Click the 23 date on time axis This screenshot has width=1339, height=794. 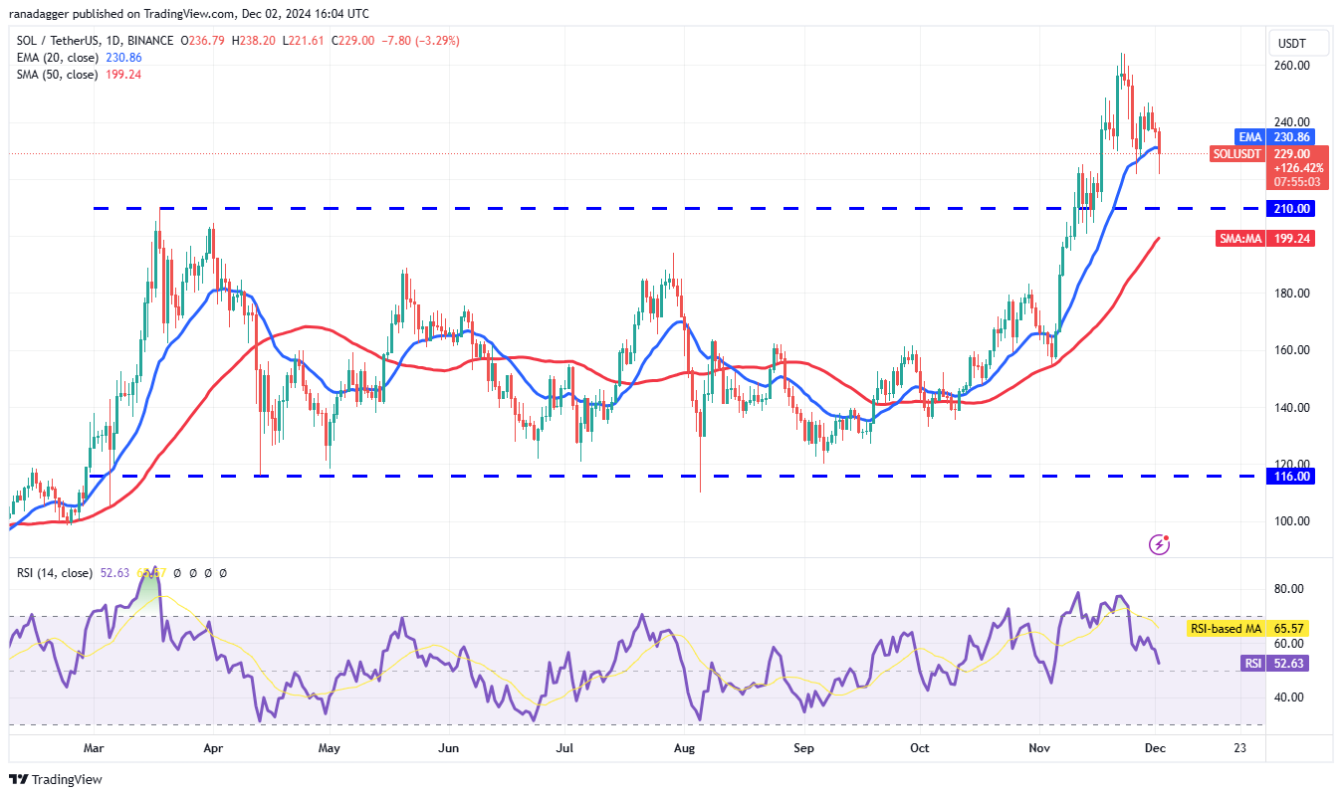[x=1240, y=748]
